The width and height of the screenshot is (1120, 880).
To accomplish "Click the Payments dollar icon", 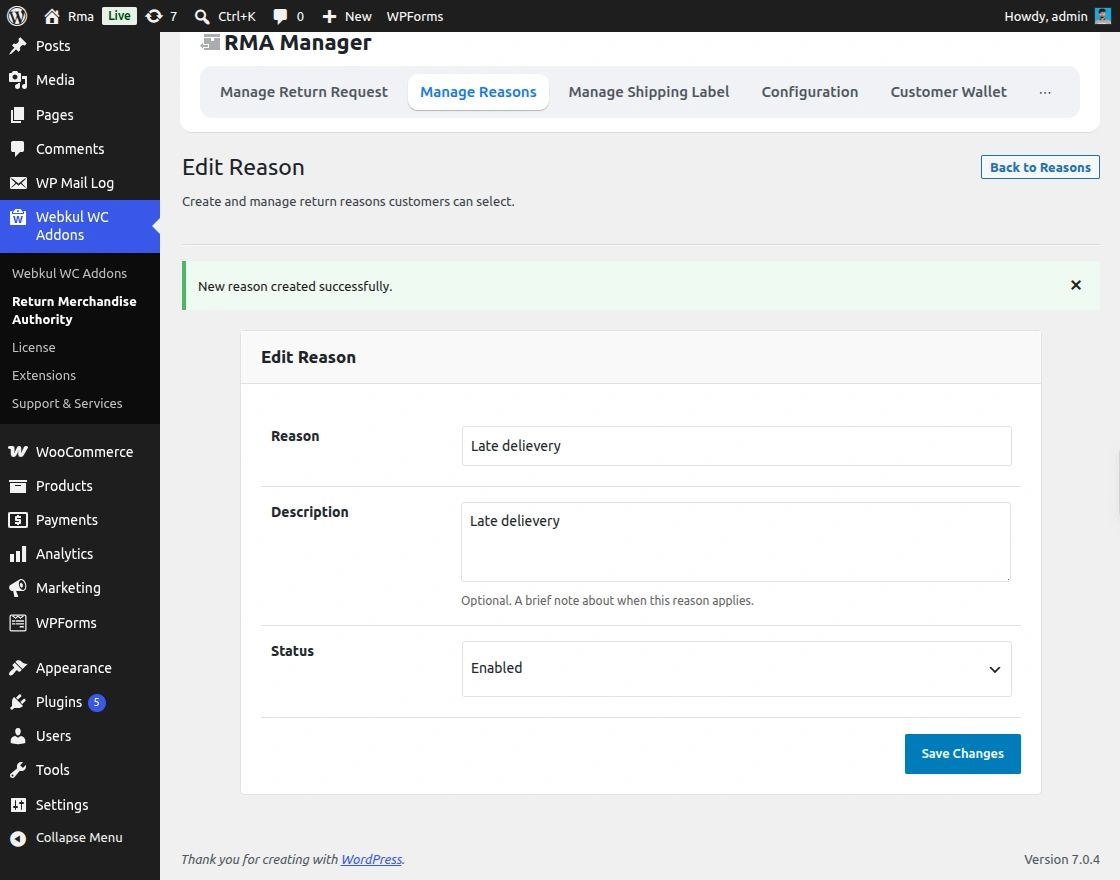I will click(18, 520).
